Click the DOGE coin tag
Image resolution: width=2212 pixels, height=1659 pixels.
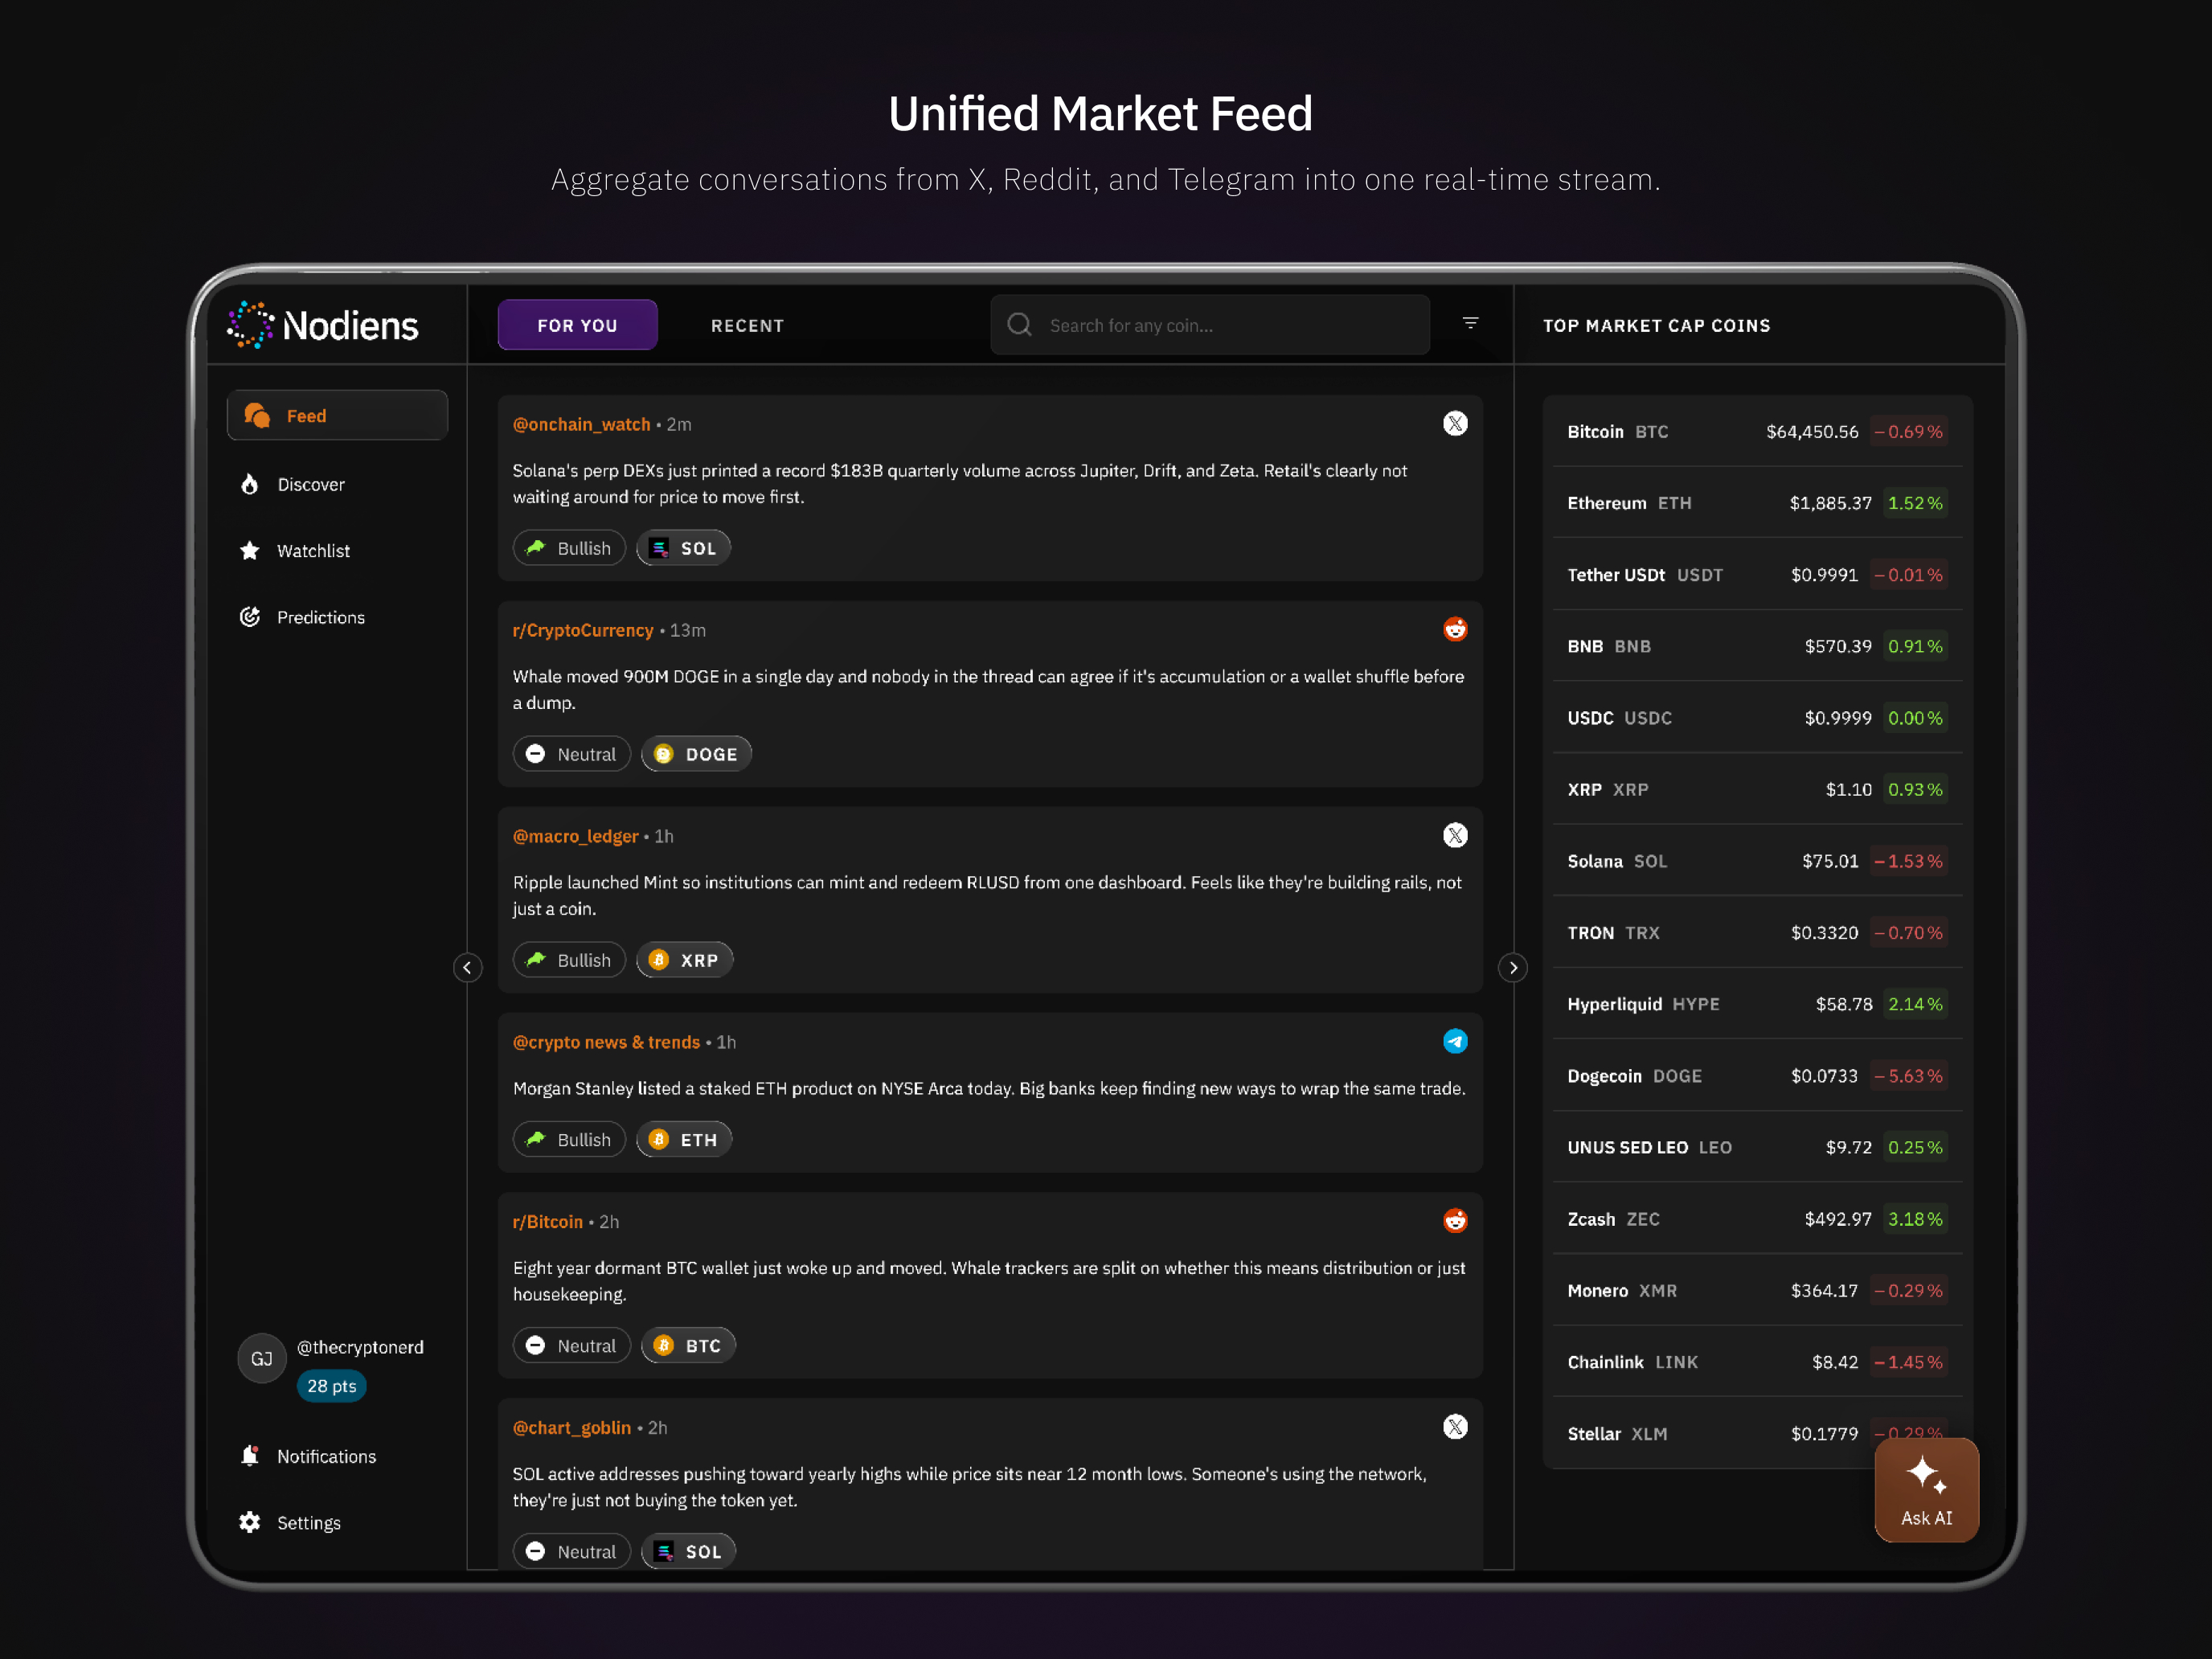coord(696,754)
